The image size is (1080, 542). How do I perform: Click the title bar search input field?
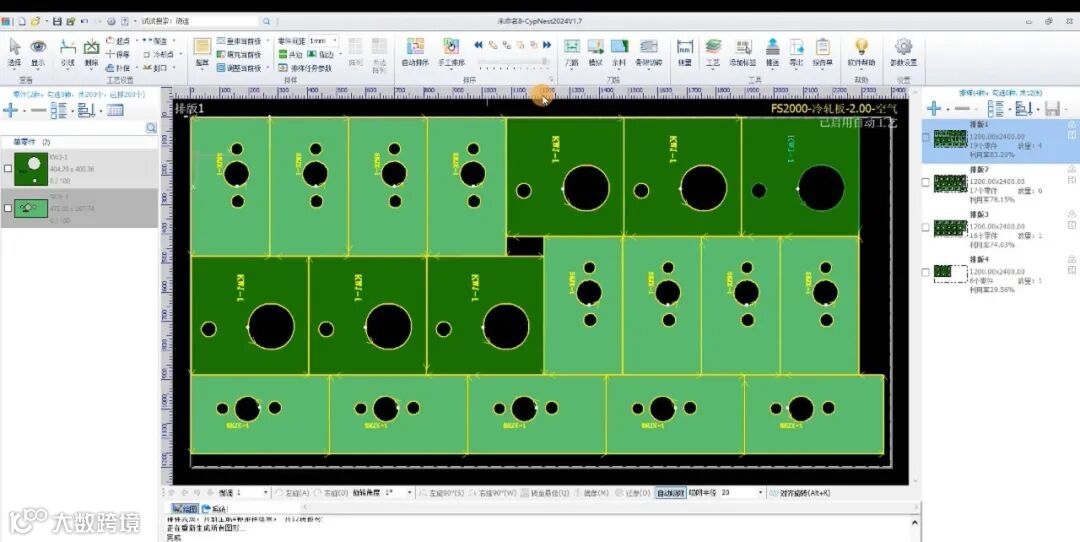point(201,21)
